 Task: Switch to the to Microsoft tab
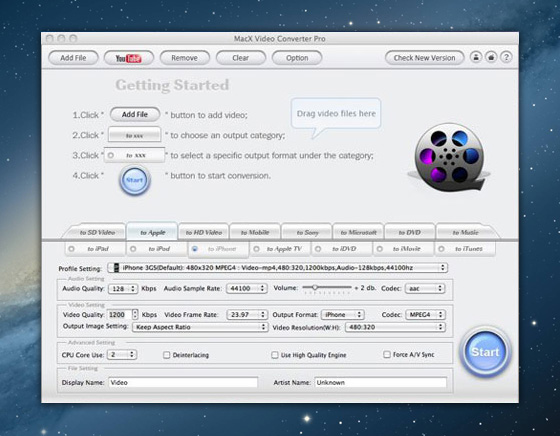pyautogui.click(x=358, y=232)
